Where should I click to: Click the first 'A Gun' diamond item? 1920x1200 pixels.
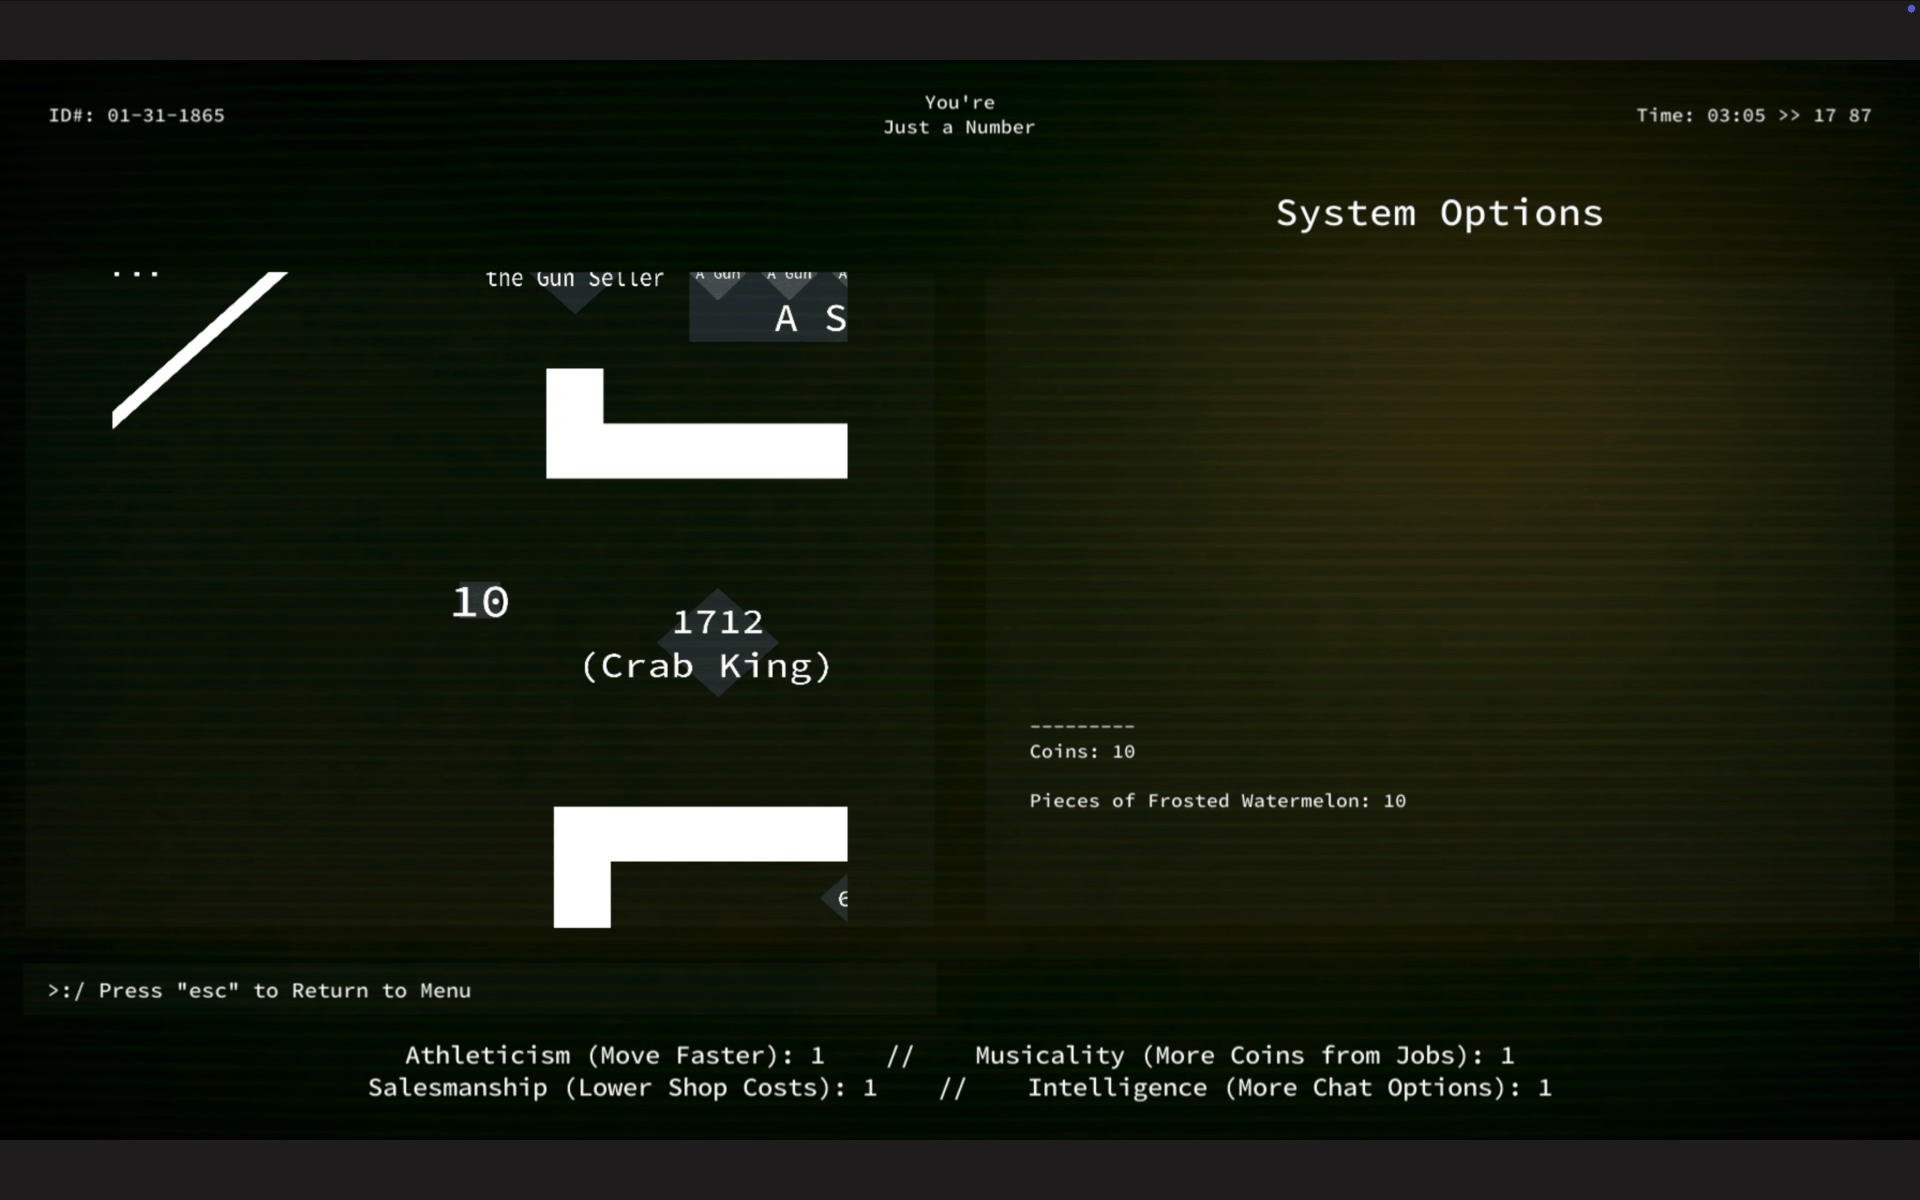[x=718, y=284]
